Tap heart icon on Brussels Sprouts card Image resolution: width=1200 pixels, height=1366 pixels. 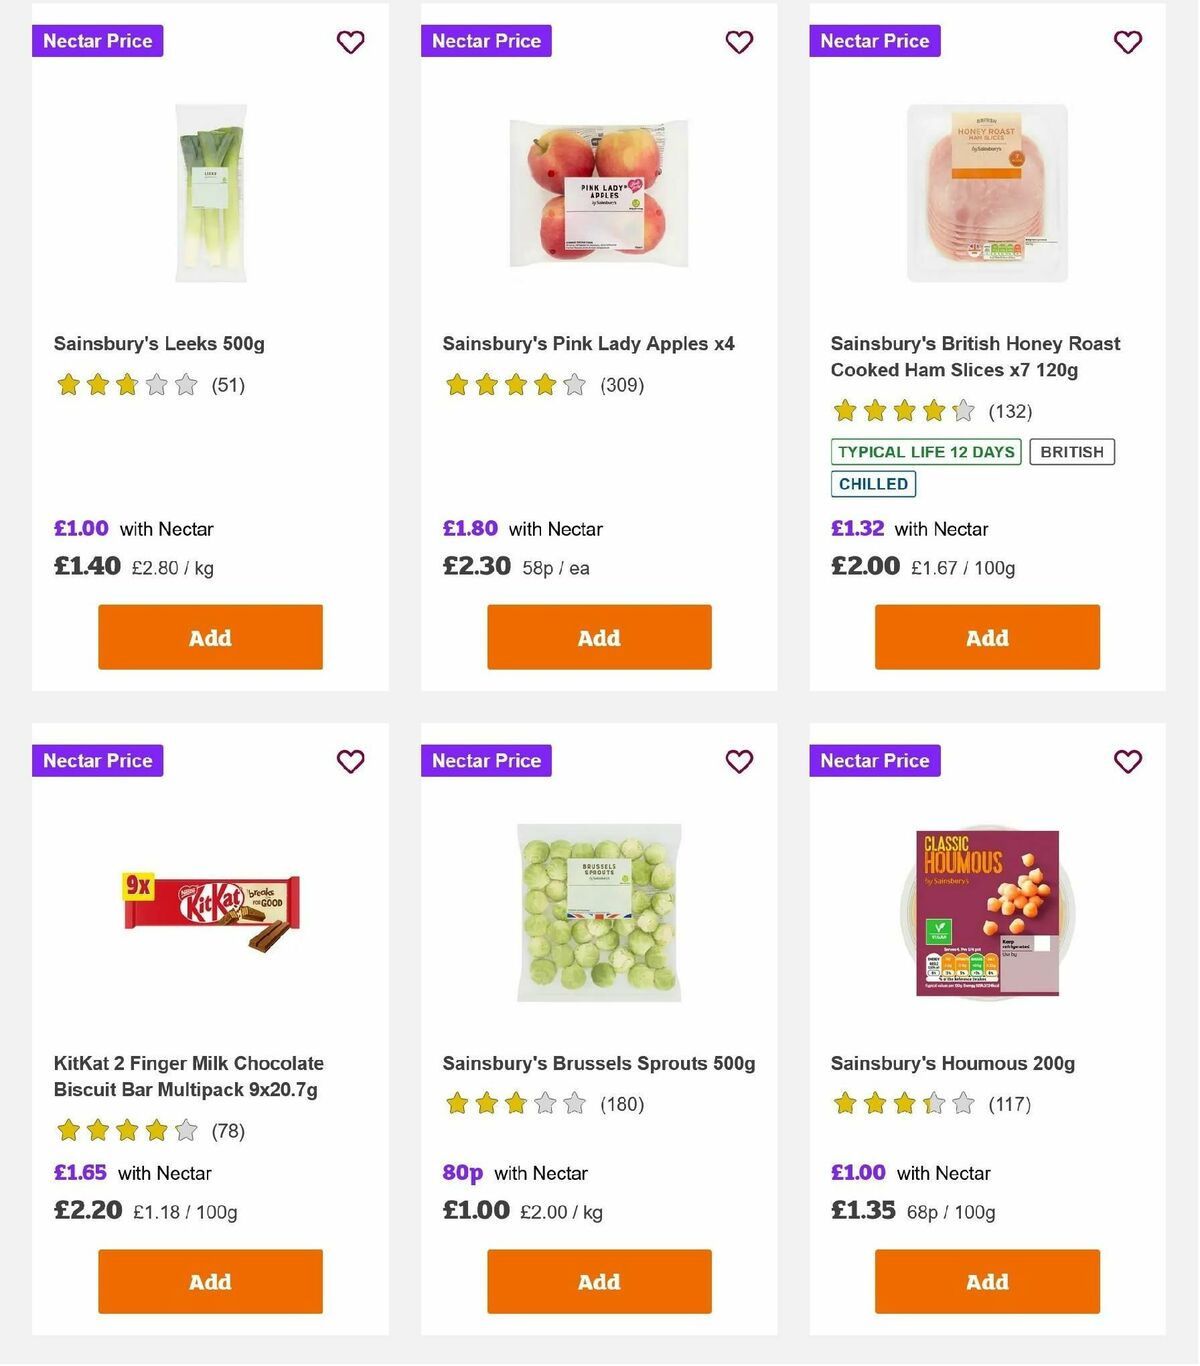[739, 761]
